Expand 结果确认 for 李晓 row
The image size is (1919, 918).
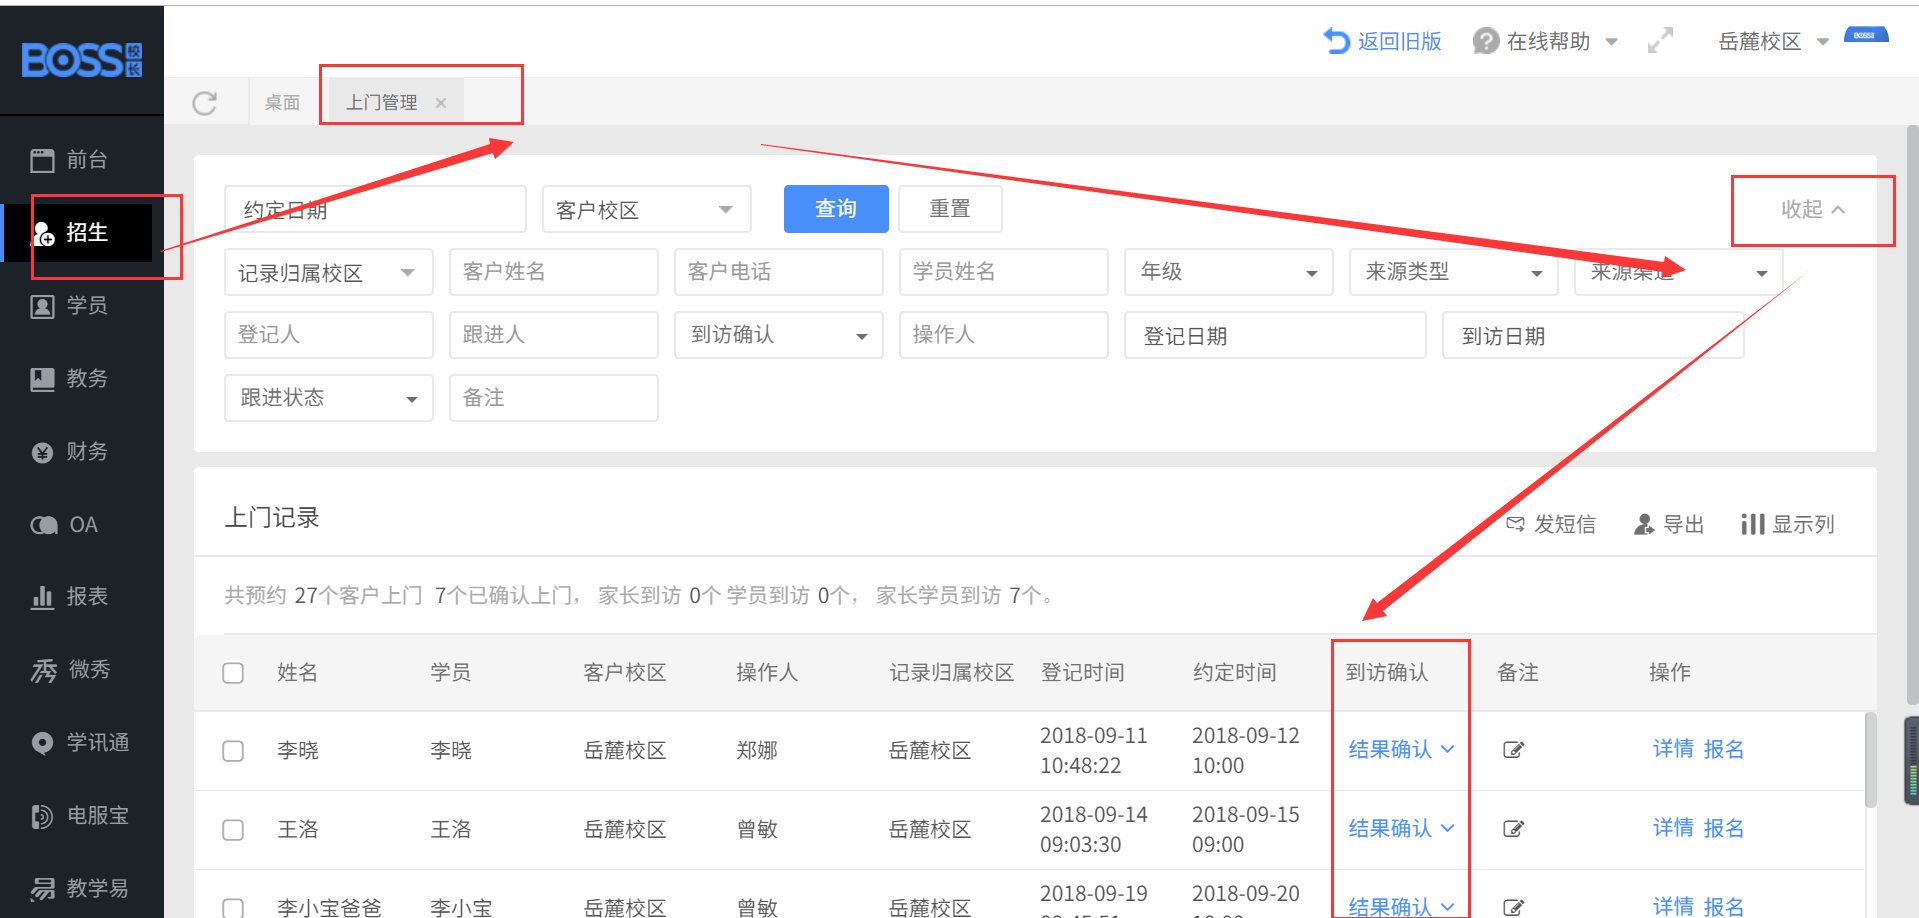point(1401,749)
